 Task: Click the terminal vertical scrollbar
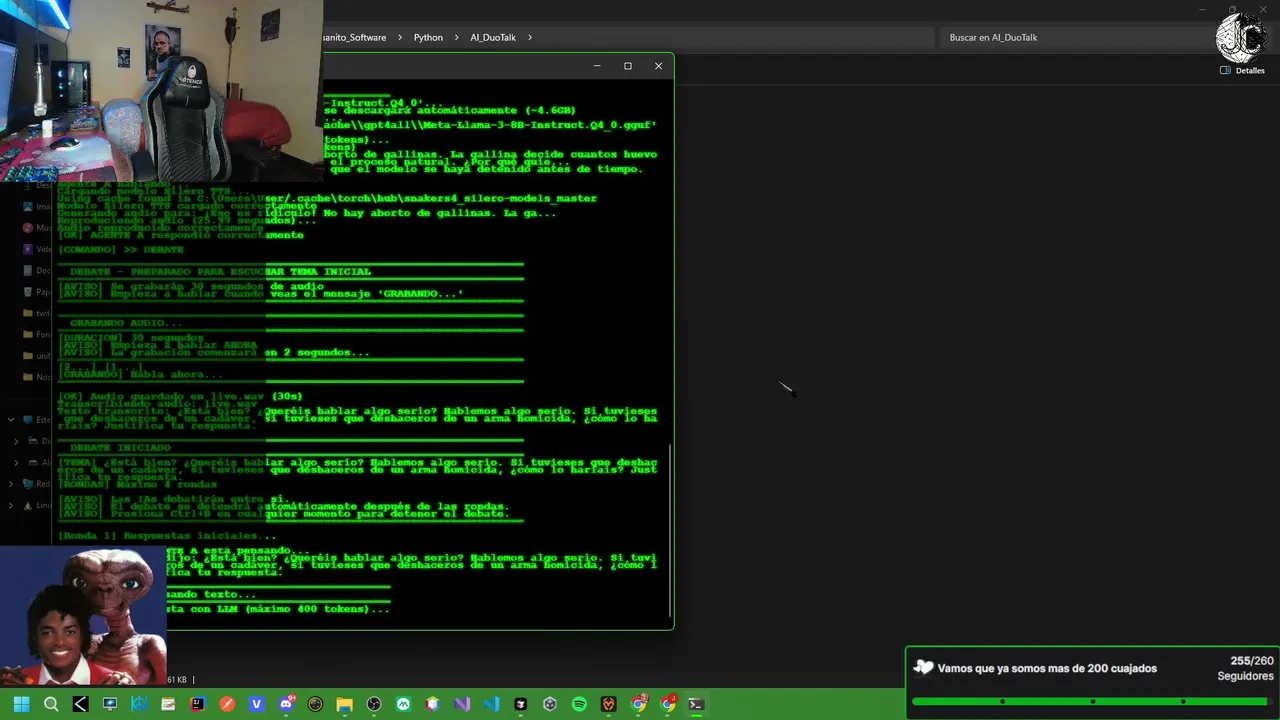[669, 530]
